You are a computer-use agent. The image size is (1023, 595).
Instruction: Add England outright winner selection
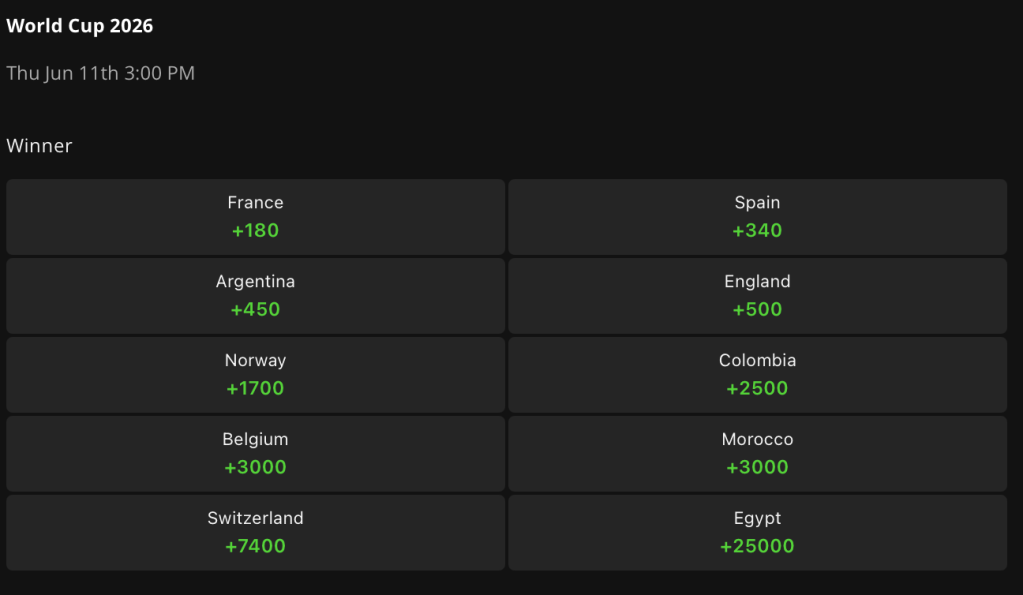point(757,296)
